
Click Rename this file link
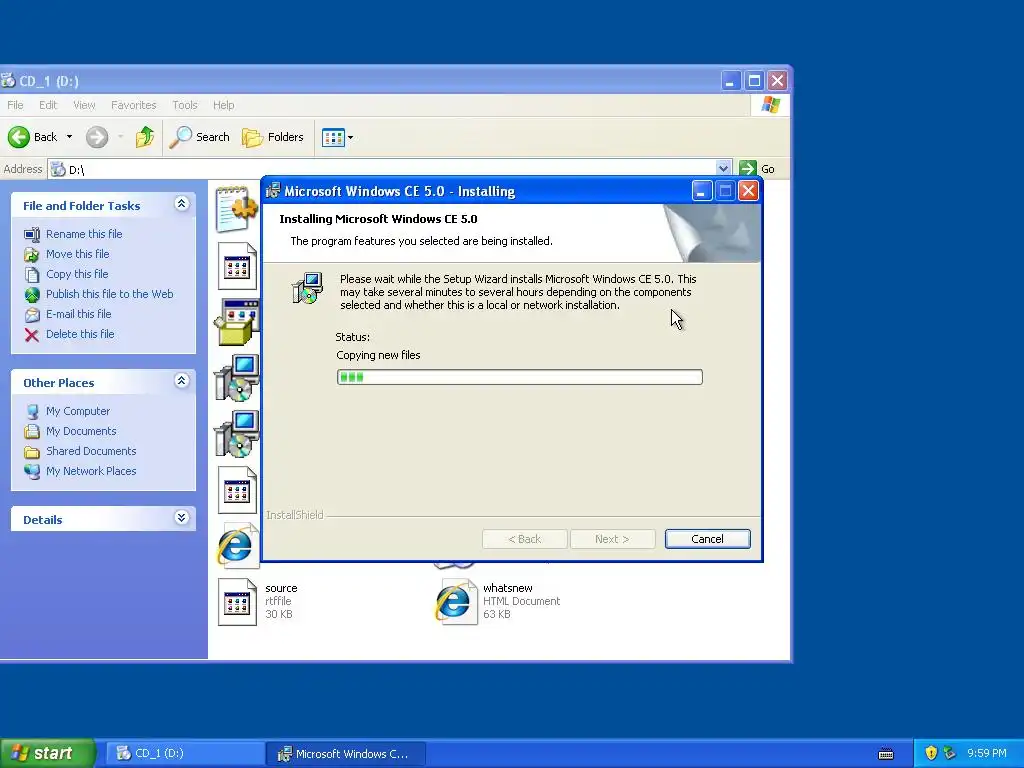(x=84, y=234)
